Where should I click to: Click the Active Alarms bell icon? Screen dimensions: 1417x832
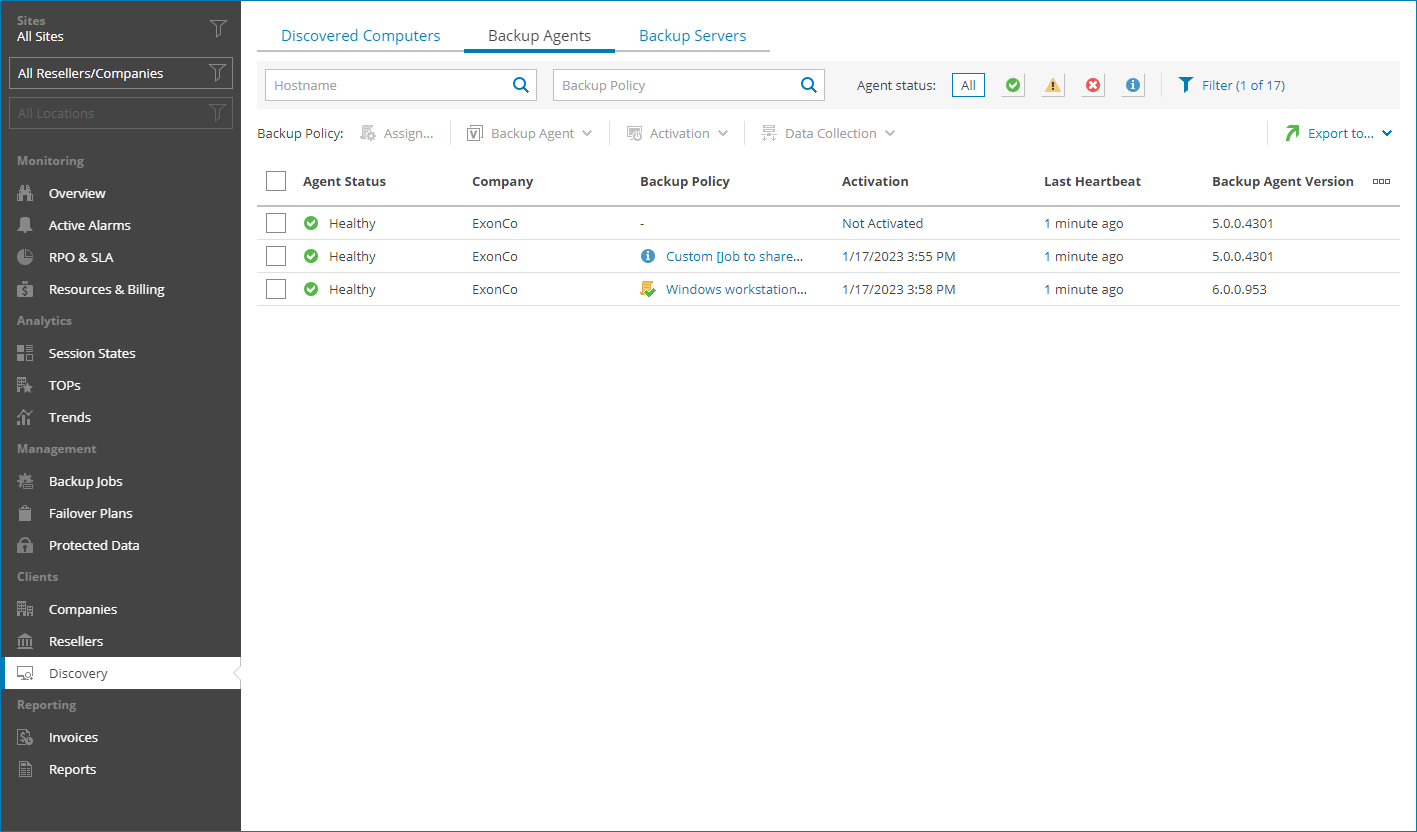(26, 225)
